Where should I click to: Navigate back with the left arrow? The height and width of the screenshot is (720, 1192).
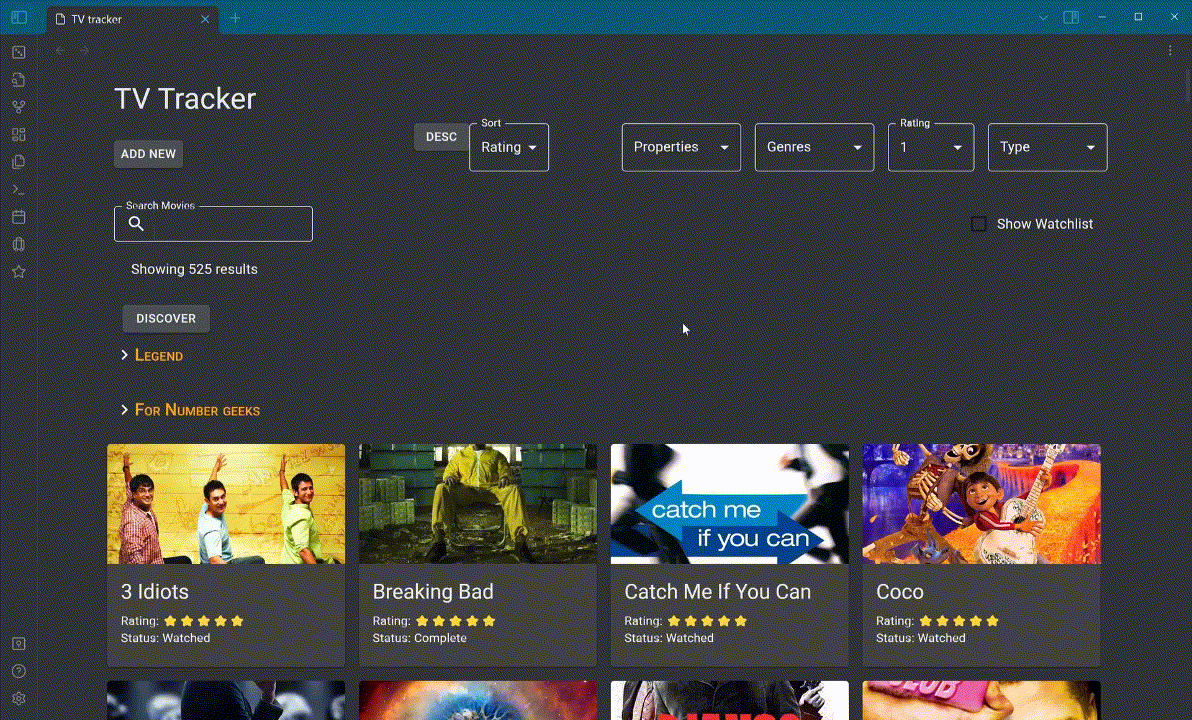click(61, 50)
